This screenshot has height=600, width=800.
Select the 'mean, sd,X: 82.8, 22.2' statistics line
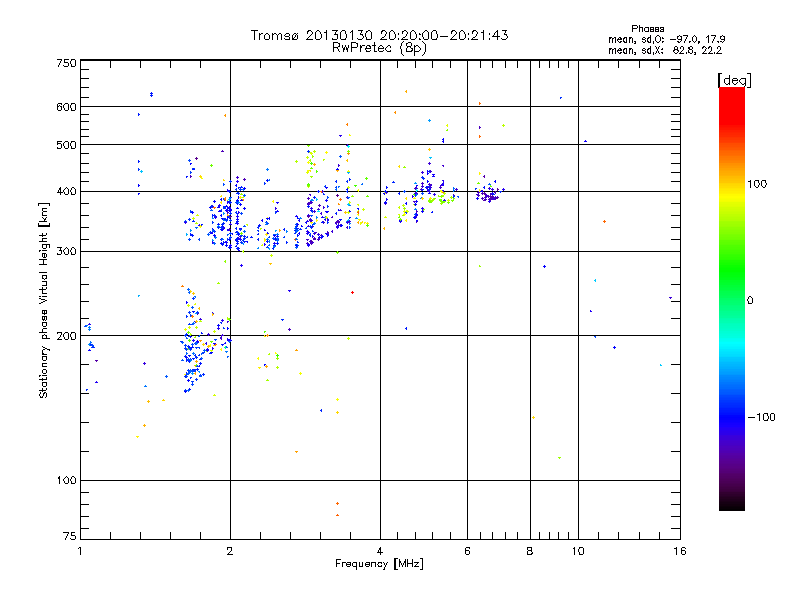[665, 51]
